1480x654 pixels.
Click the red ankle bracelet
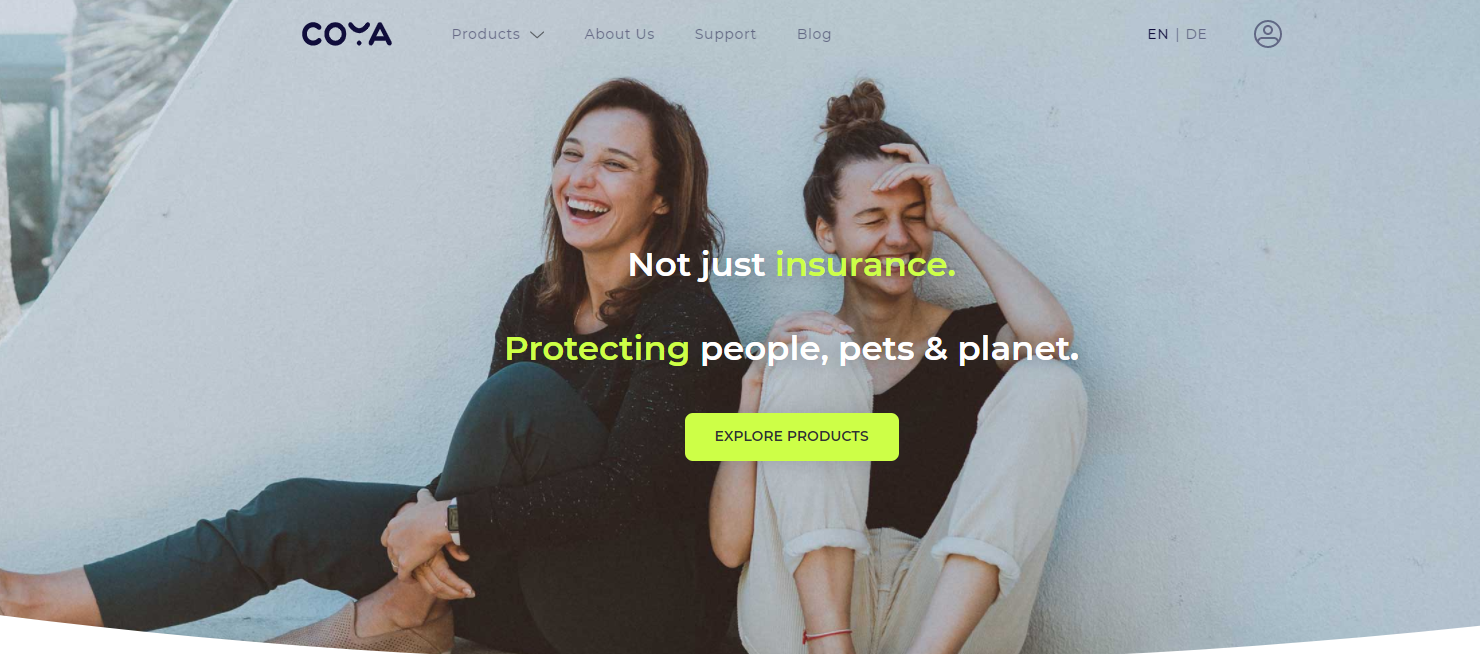tap(827, 634)
